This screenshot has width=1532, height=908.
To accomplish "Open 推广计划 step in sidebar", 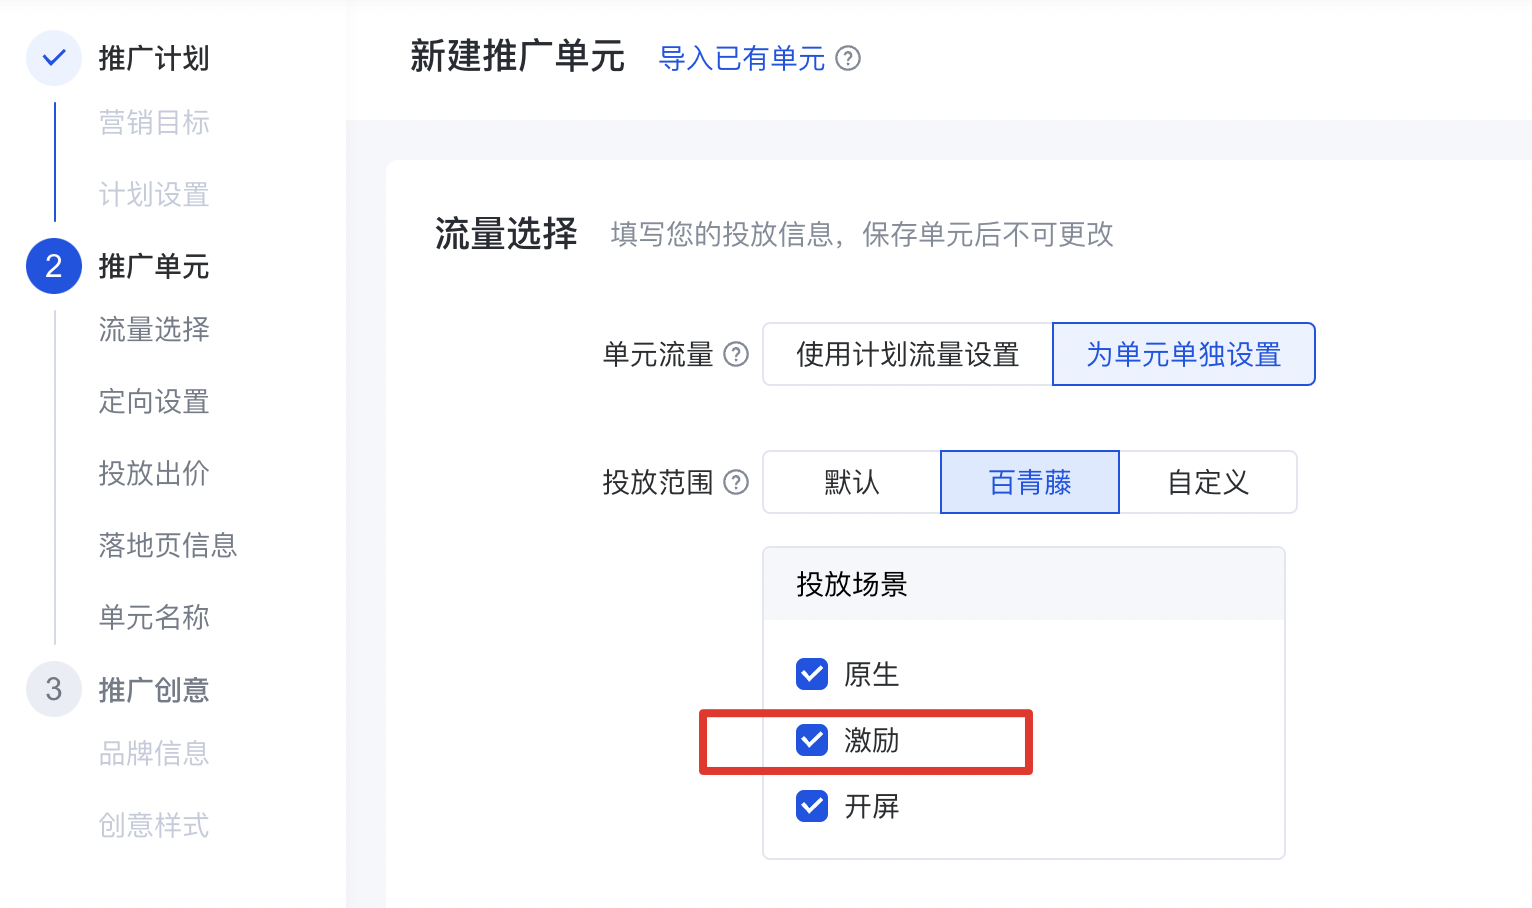I will (154, 58).
